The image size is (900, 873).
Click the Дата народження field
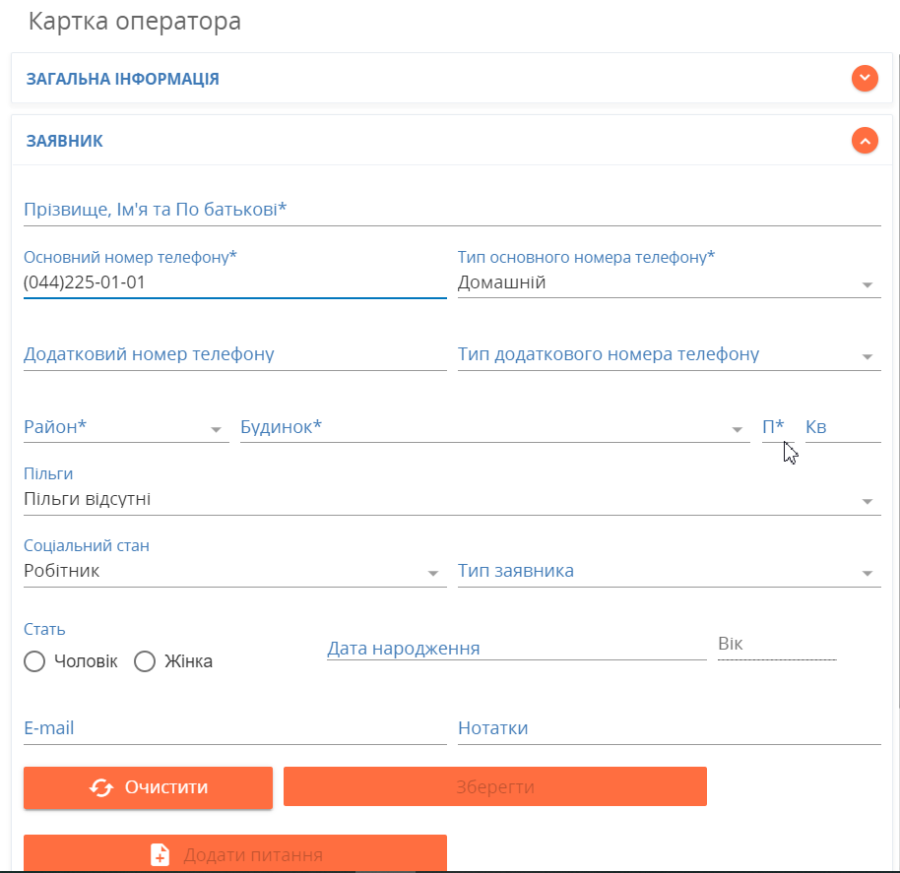(515, 648)
